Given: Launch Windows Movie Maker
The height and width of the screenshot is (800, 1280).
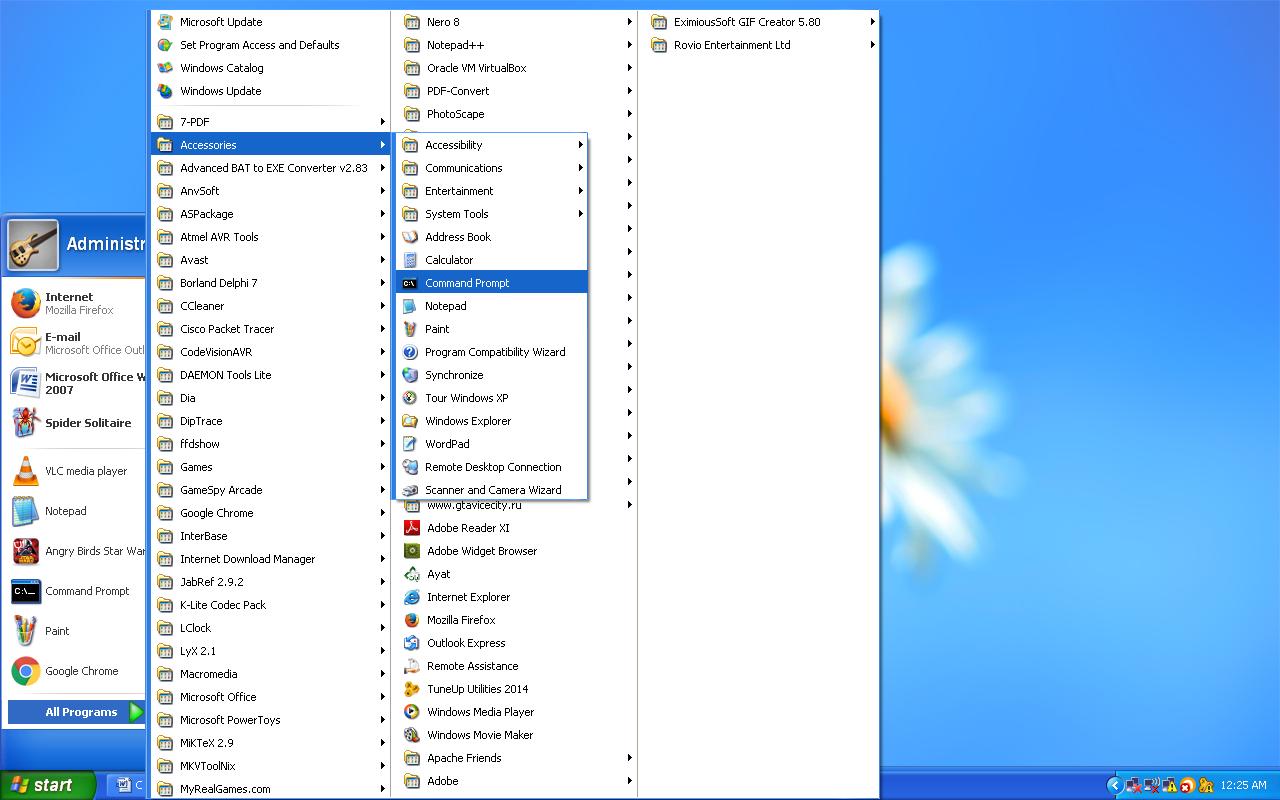Looking at the screenshot, I should point(516,735).
